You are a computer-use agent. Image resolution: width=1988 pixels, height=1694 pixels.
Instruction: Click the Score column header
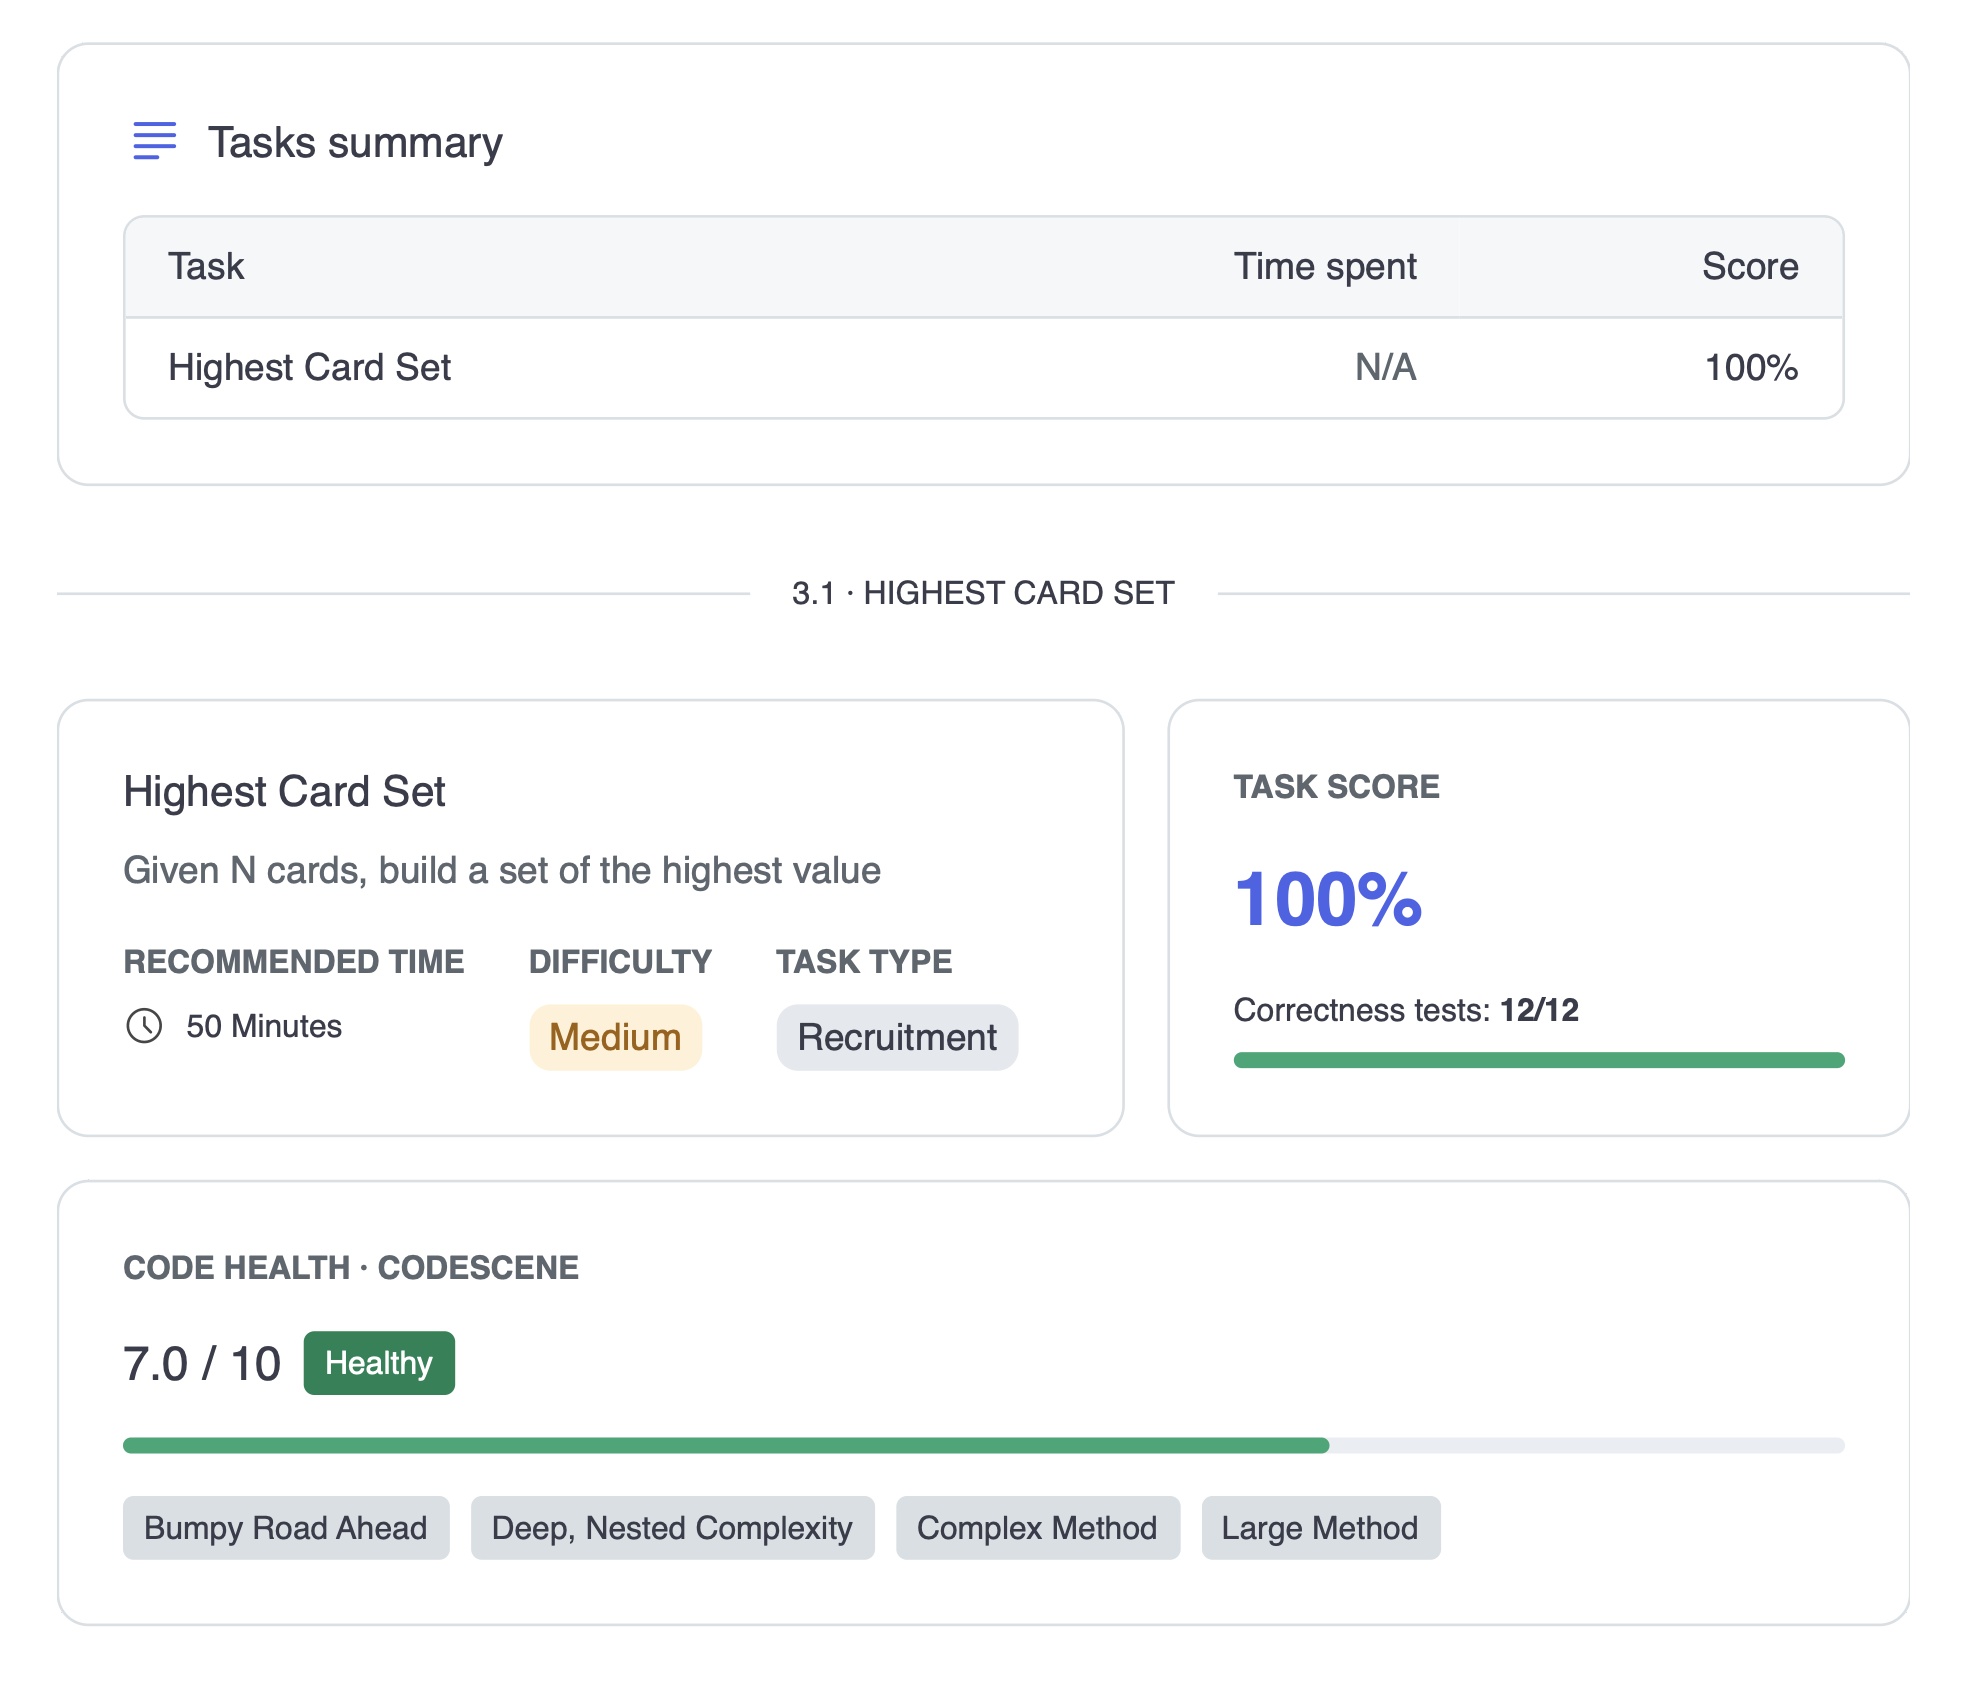pyautogui.click(x=1750, y=267)
